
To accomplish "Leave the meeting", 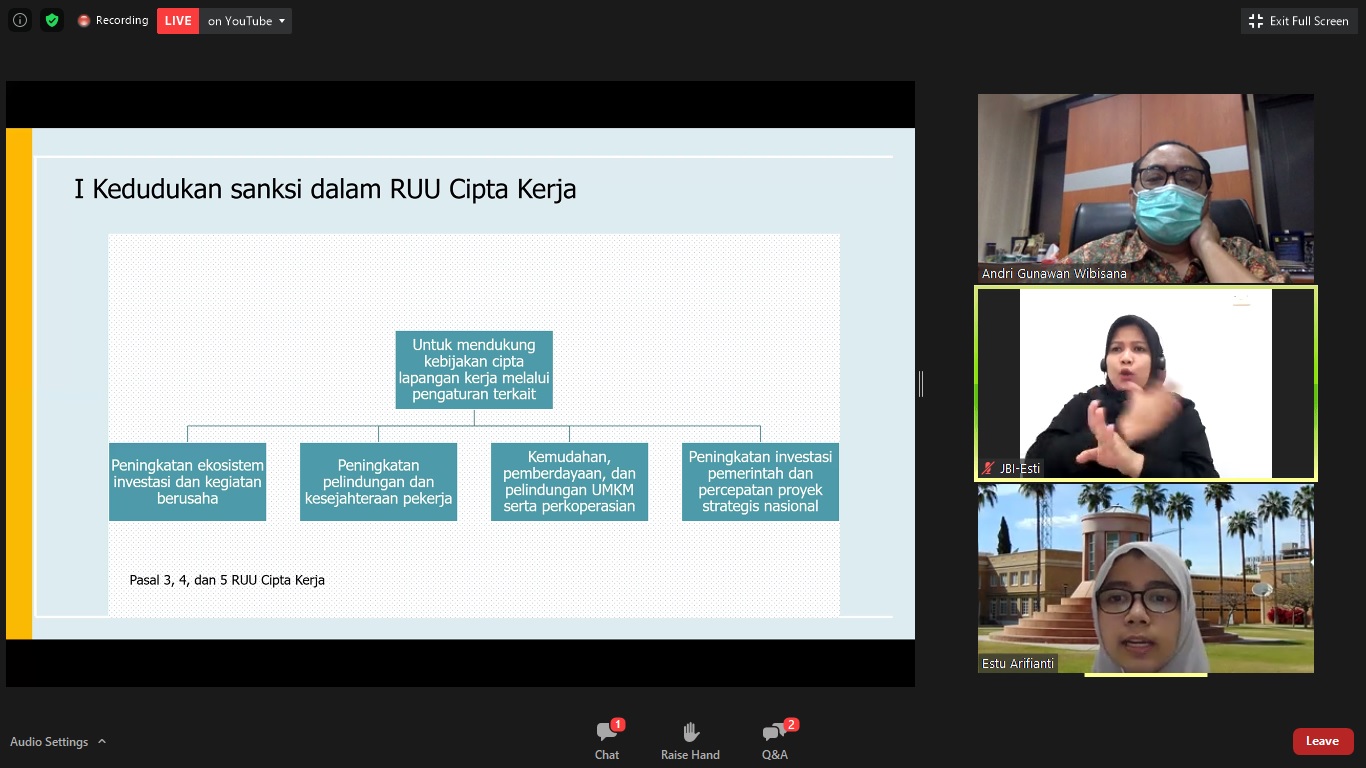I will coord(1322,741).
